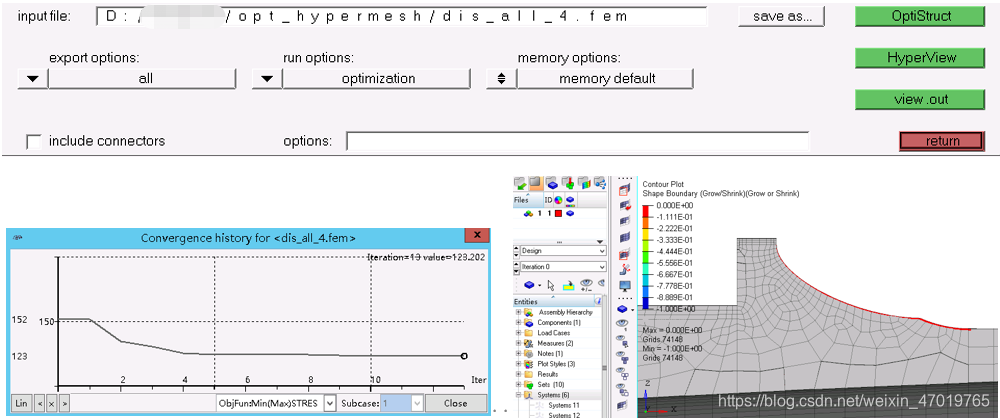Toggle the memory options stepper arrow
Screen dimensions: 1000x420
click(500, 79)
